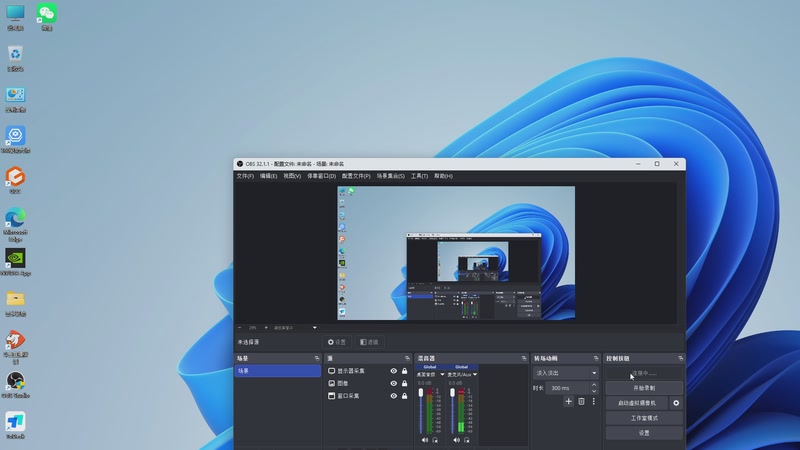Open the Recycle Bin desktop icon
The image size is (800, 450).
coord(15,57)
